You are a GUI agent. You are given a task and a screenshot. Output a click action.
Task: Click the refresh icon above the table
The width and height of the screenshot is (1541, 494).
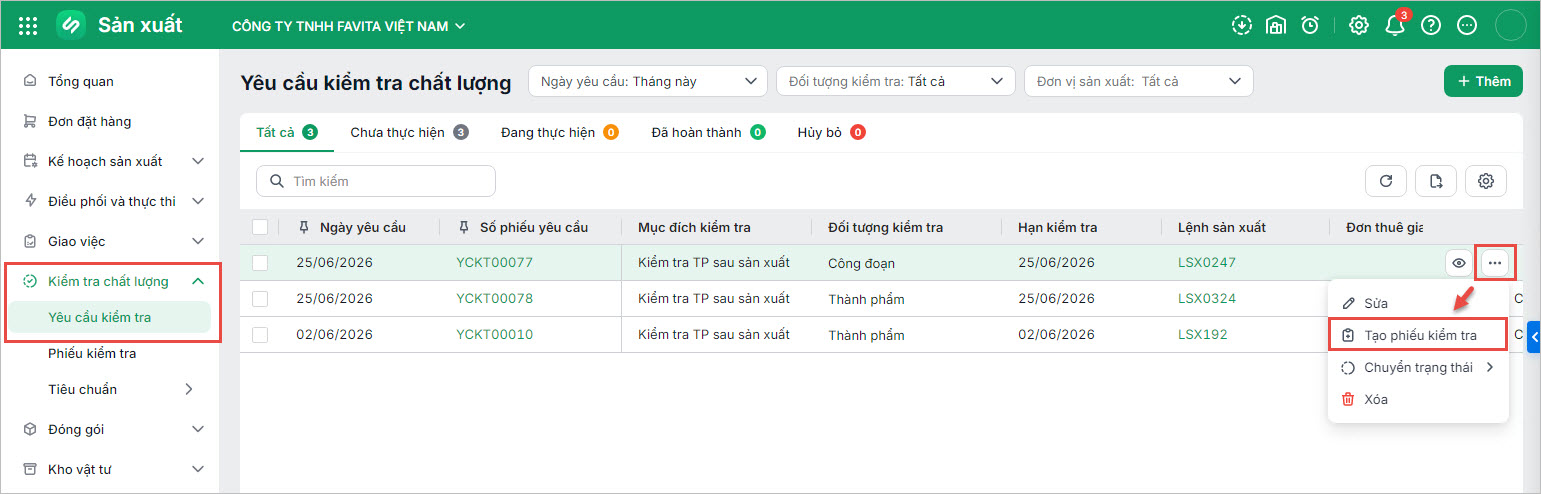(1386, 181)
